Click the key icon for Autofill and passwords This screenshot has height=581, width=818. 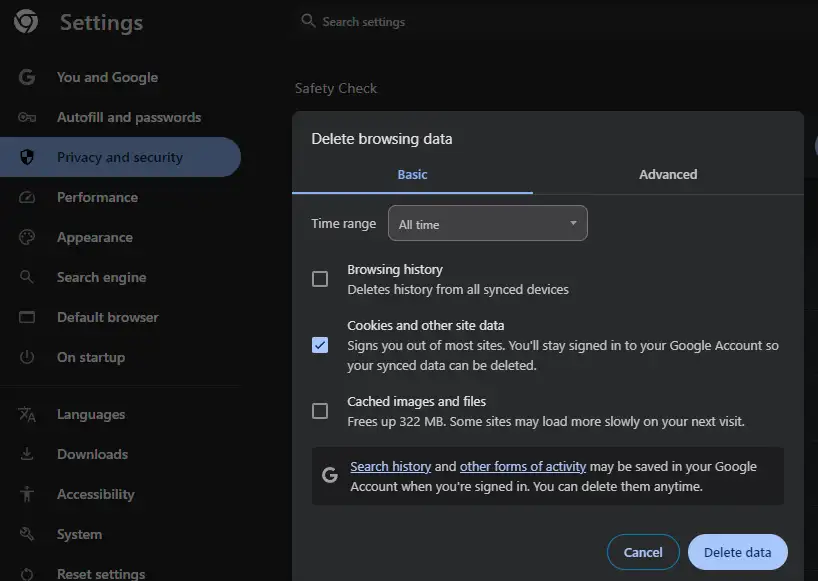click(x=27, y=117)
